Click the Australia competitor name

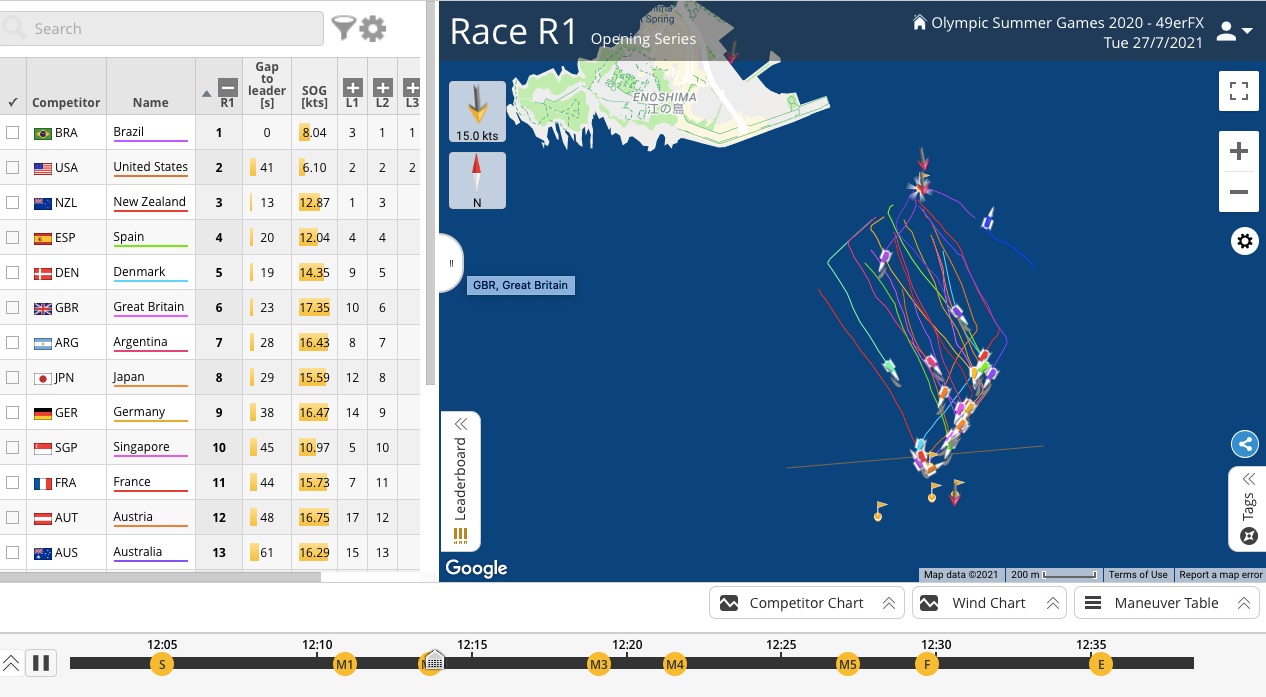tap(137, 552)
